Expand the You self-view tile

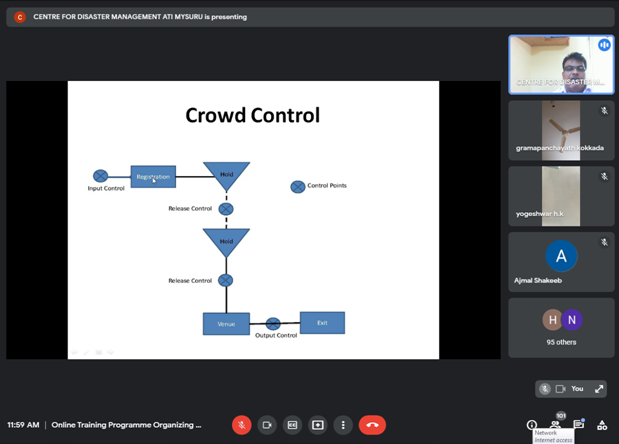599,389
